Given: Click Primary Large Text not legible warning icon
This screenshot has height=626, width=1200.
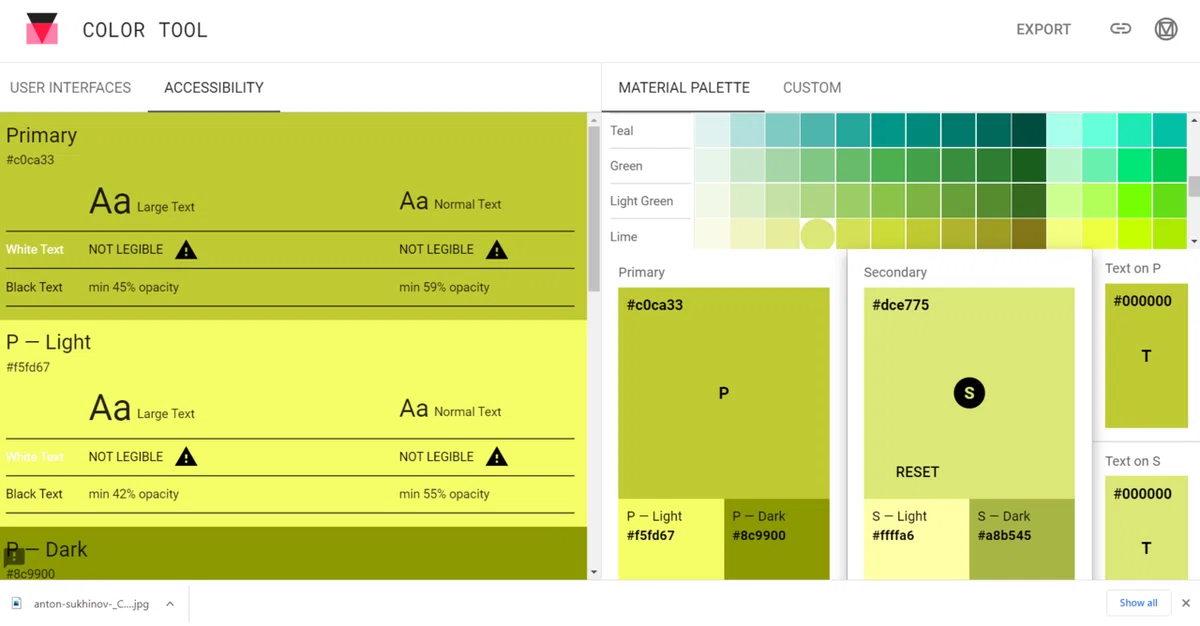Looking at the screenshot, I should tap(186, 249).
